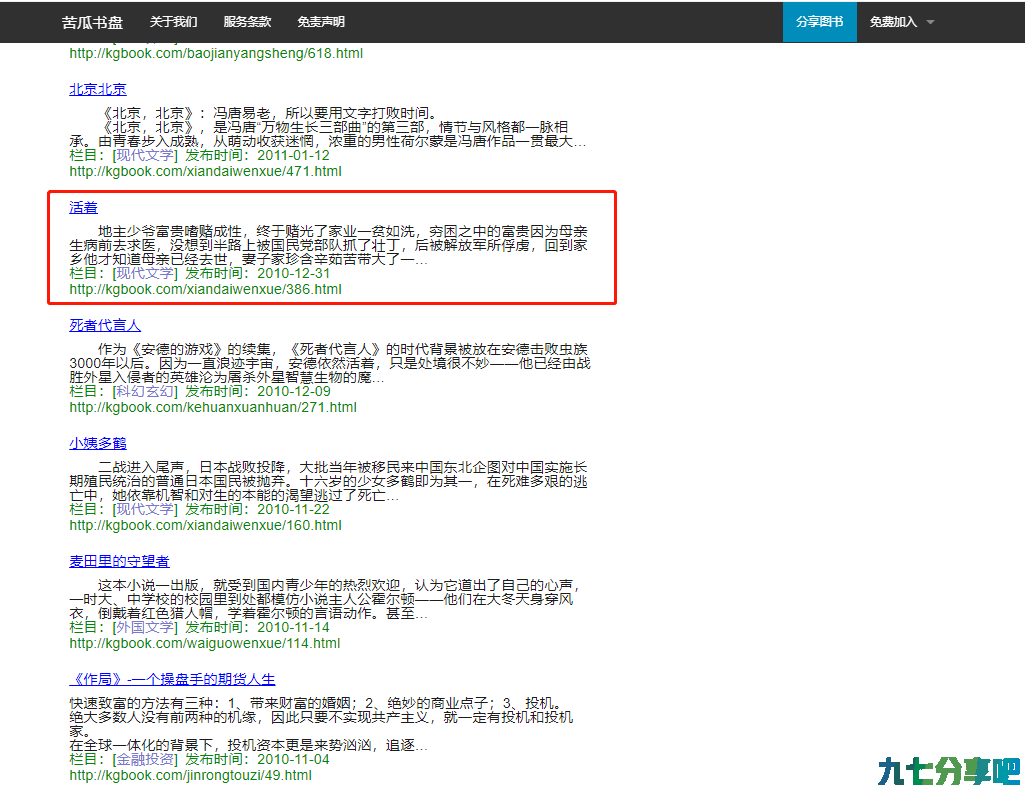Open the 苦瓜书盘 site logo link
The image size is (1025, 791).
[x=92, y=22]
